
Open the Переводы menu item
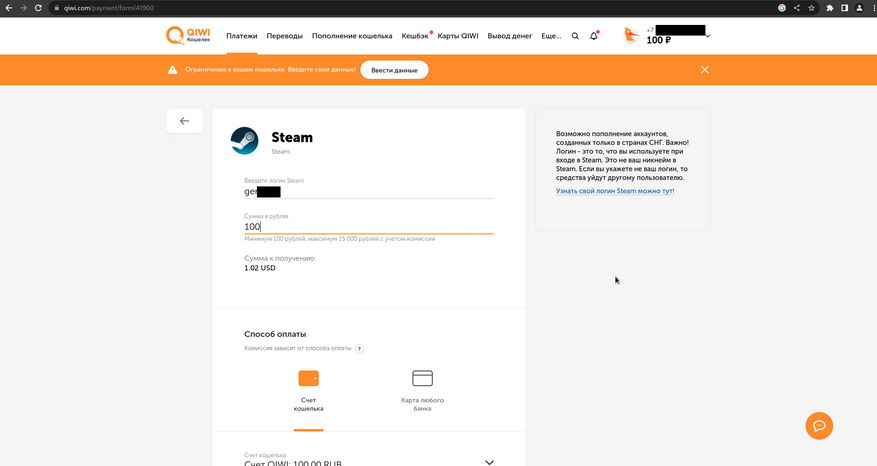click(284, 36)
